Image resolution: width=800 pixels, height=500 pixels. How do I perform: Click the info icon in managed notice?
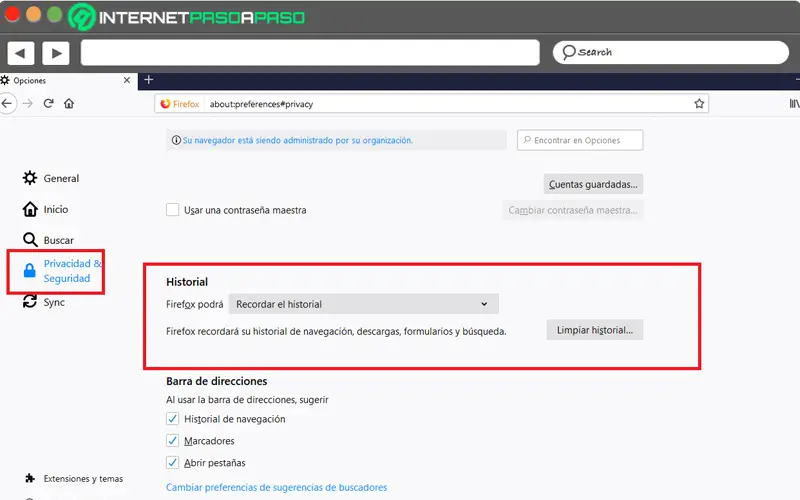(x=176, y=140)
